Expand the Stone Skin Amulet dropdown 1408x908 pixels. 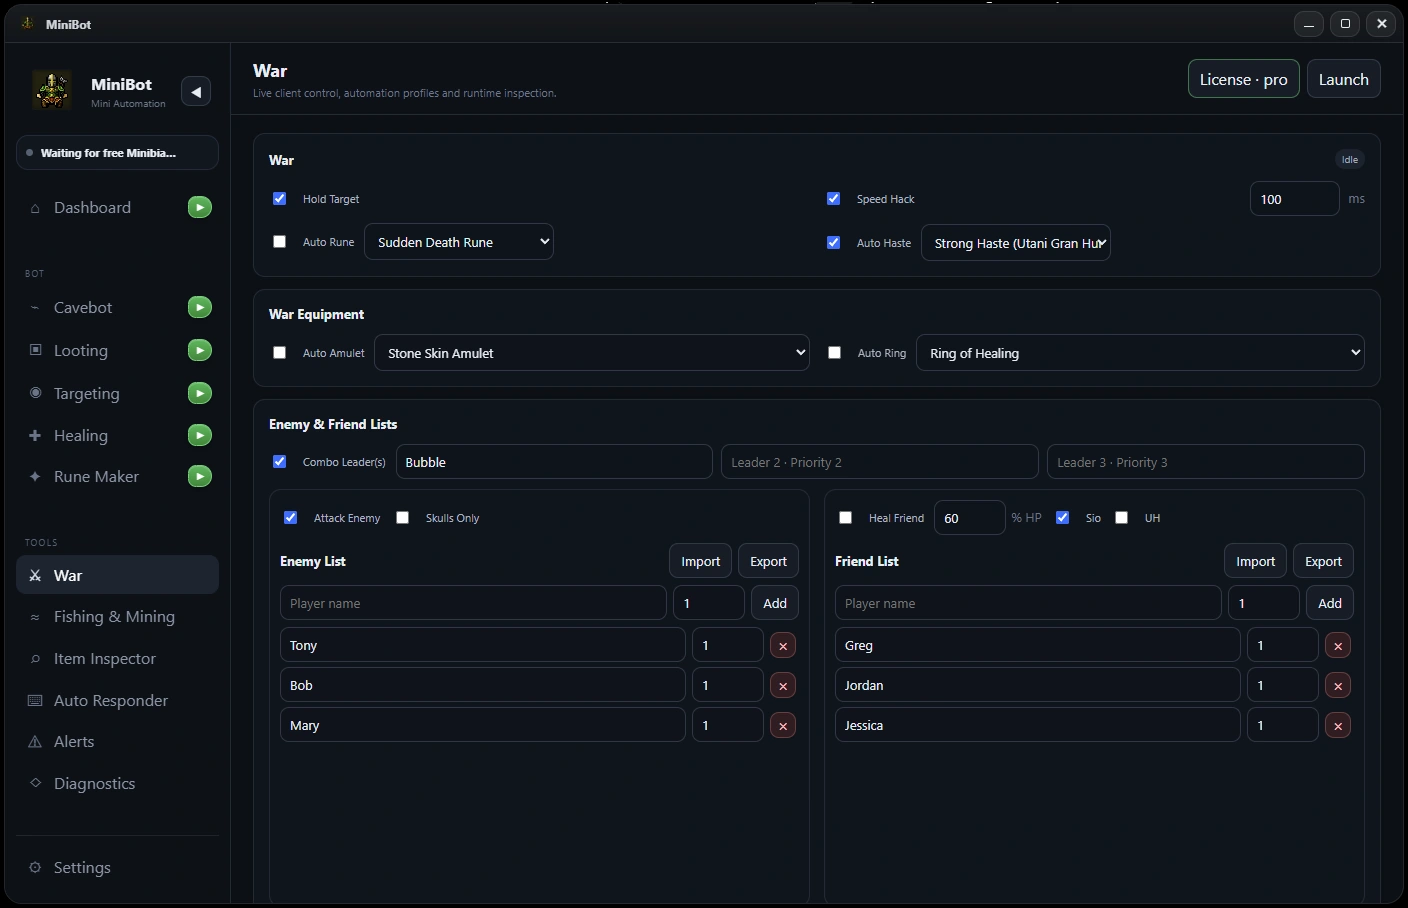point(592,353)
